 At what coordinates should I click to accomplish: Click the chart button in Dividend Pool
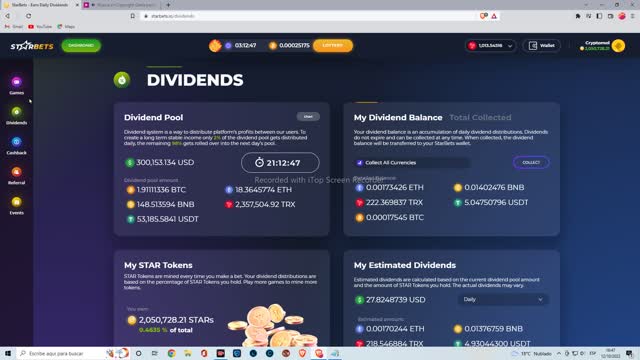[308, 117]
